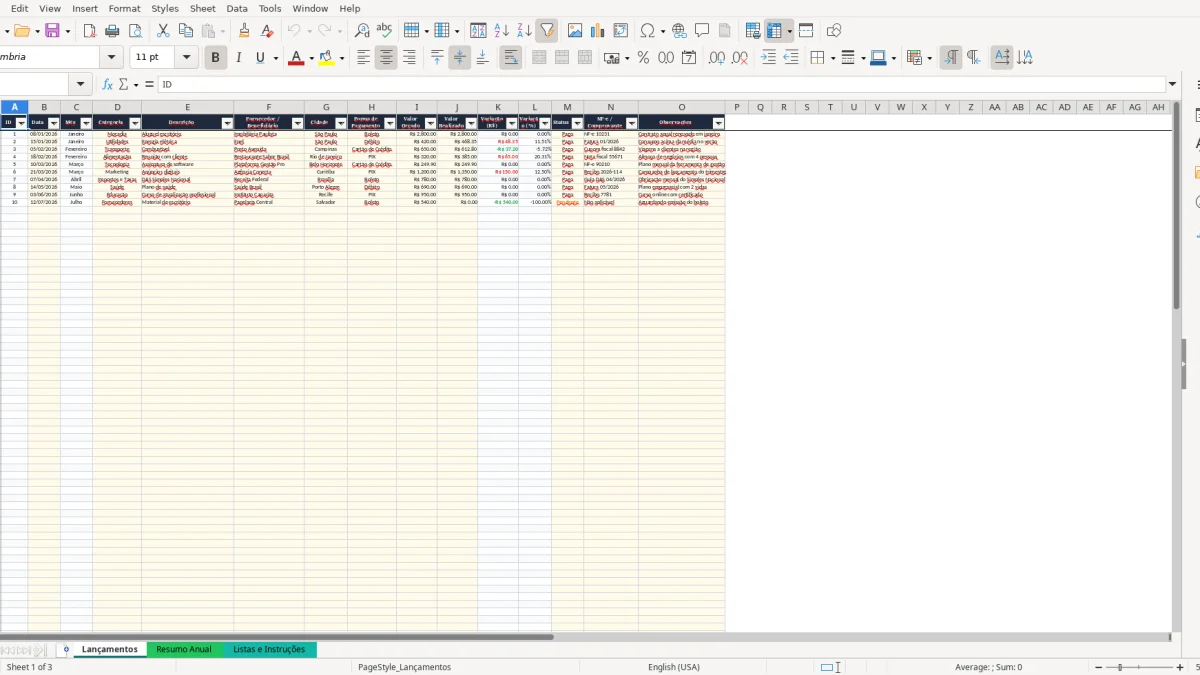Expand the Name Box dropdown

tap(82, 85)
